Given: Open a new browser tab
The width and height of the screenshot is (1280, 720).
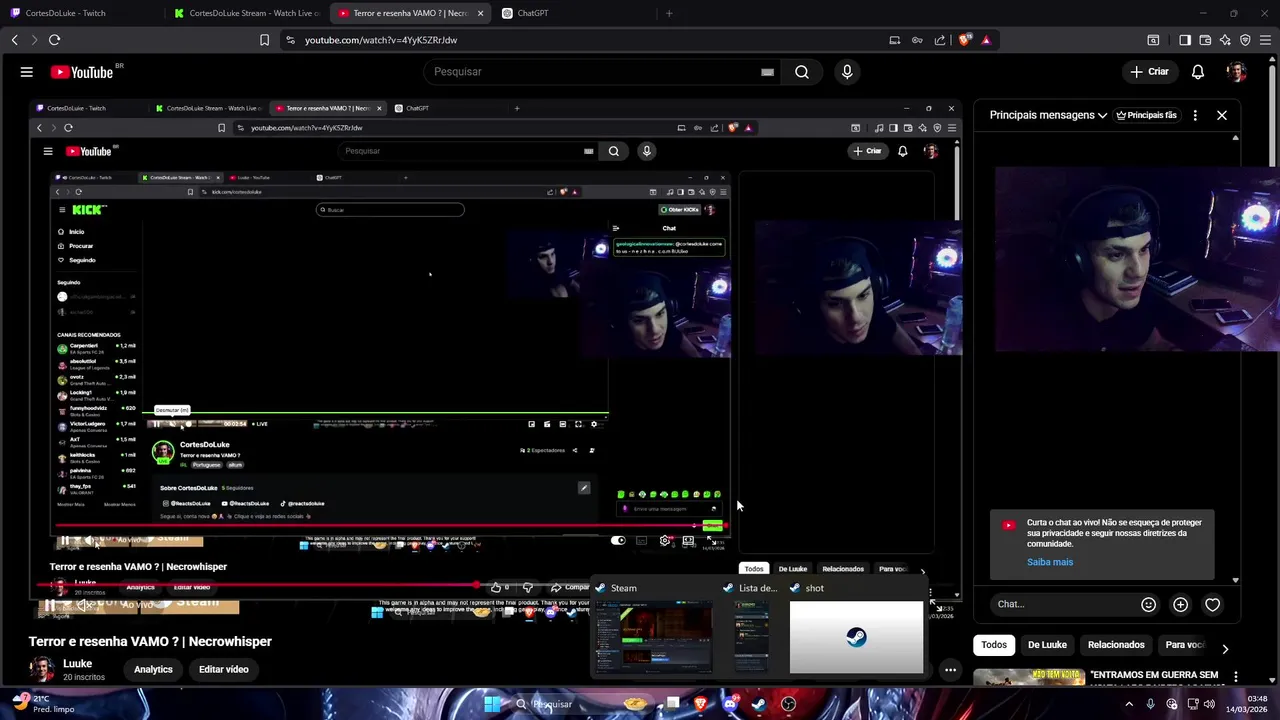Looking at the screenshot, I should [x=669, y=13].
